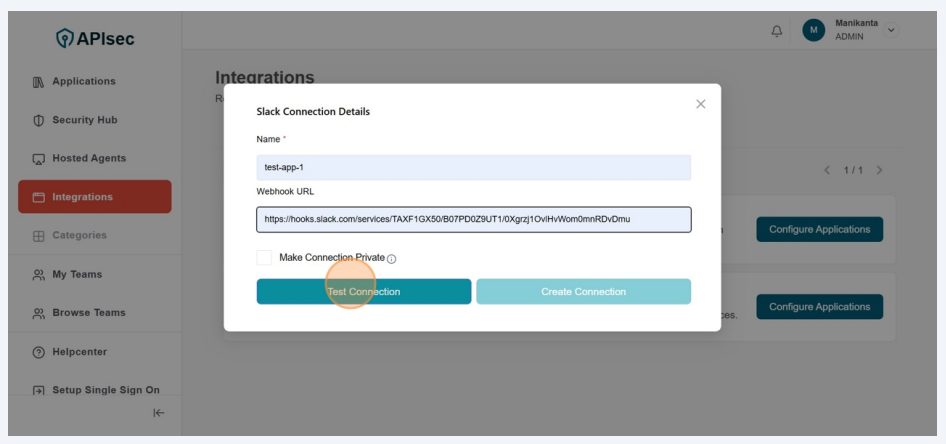The width and height of the screenshot is (946, 444).
Task: Collapse the sidebar with the arrow icon
Action: pyautogui.click(x=159, y=412)
